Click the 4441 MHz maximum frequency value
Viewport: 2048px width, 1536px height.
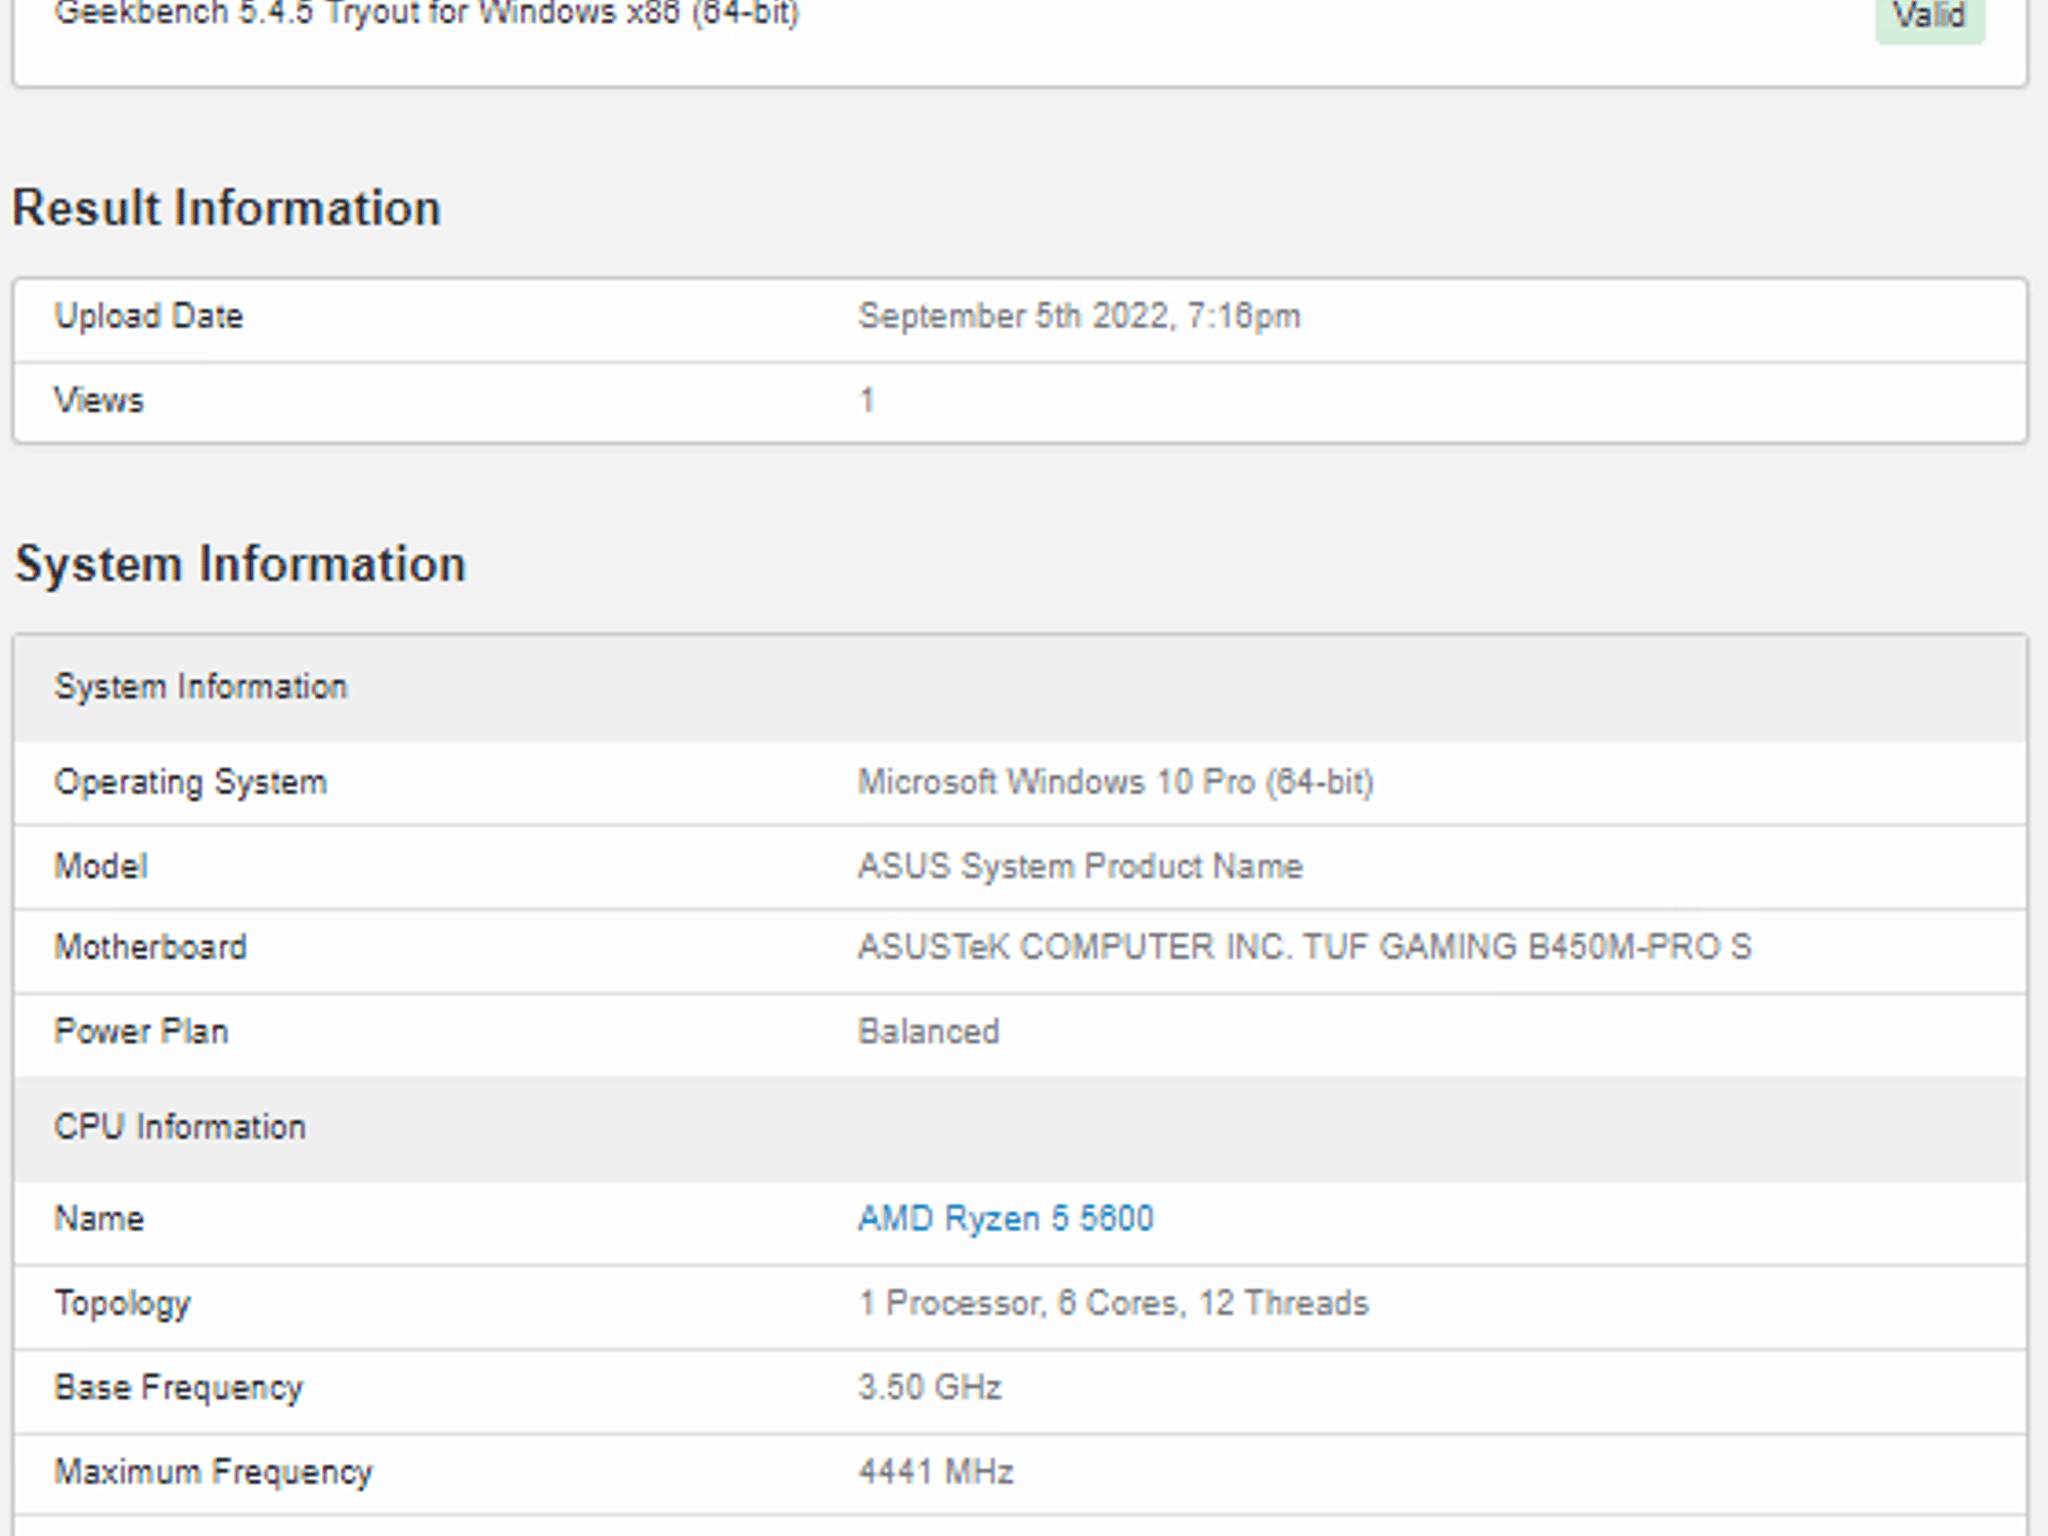(x=935, y=1472)
